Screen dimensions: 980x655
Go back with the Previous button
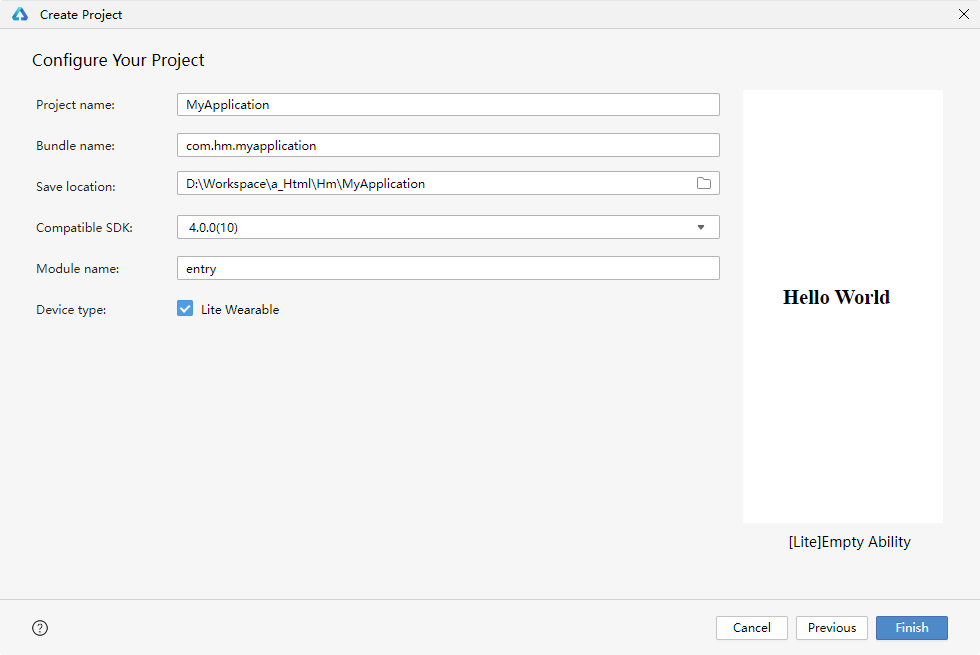tap(831, 628)
